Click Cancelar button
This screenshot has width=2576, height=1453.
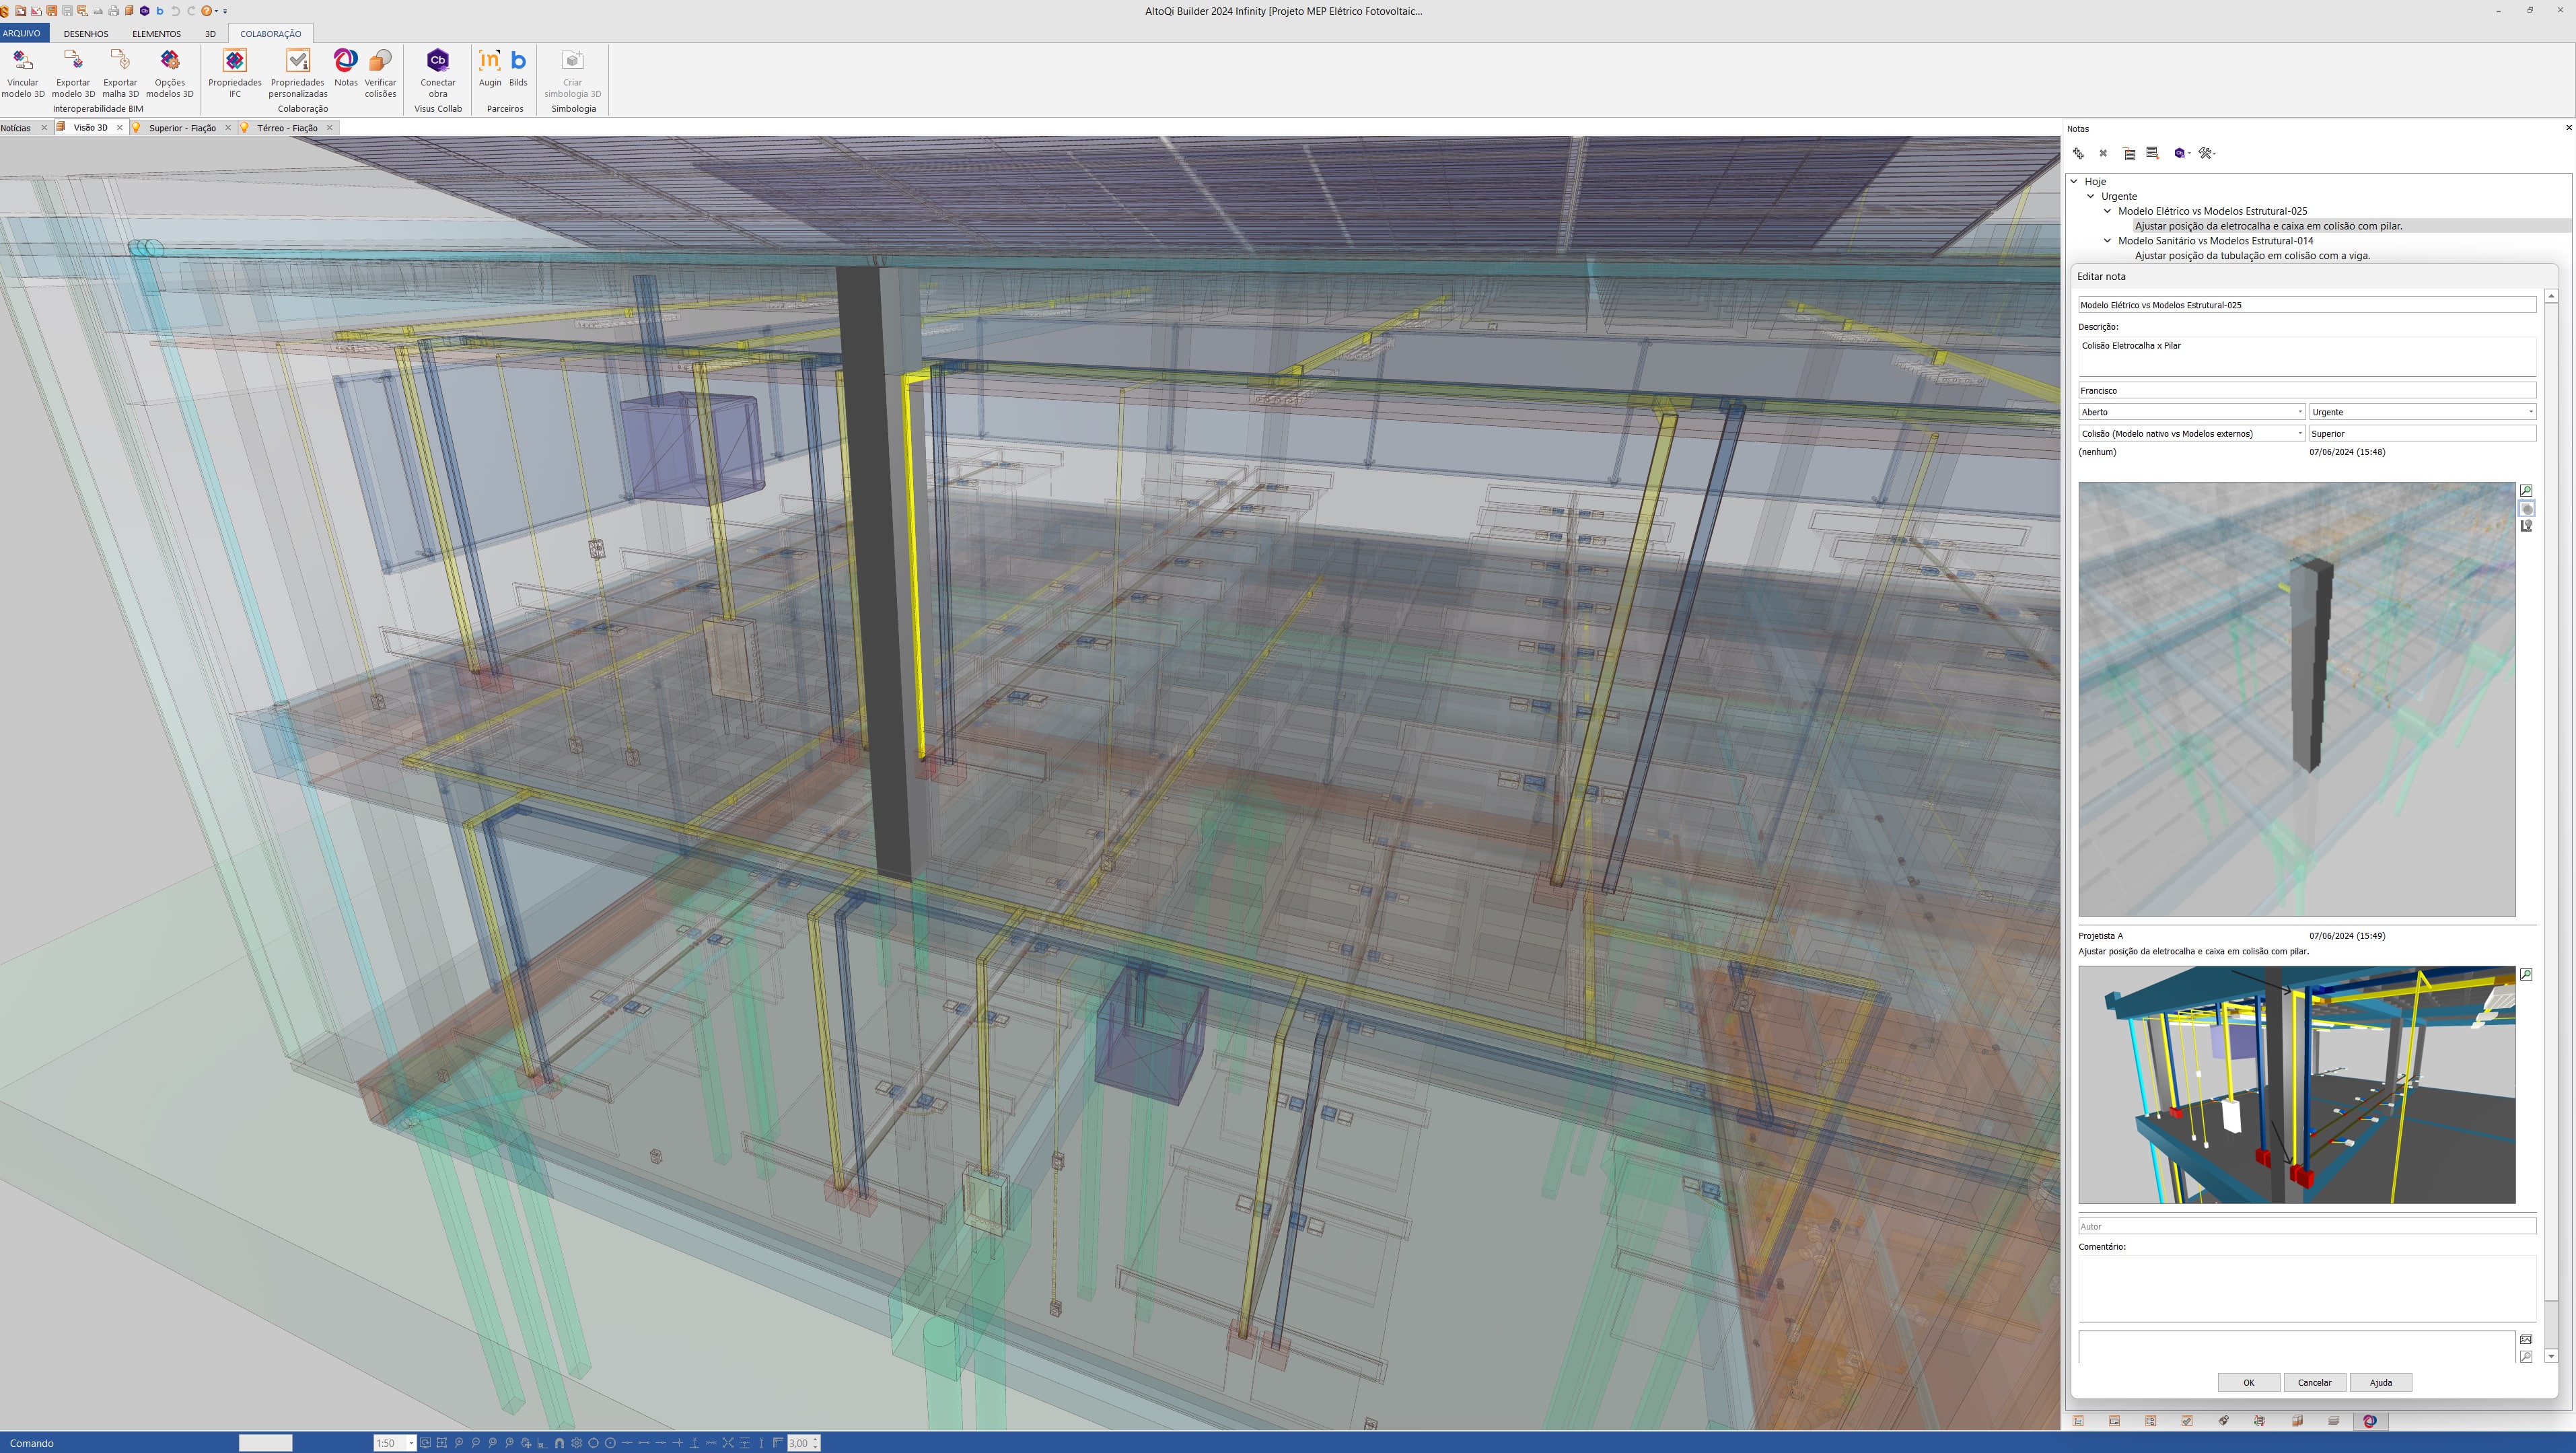click(2314, 1382)
